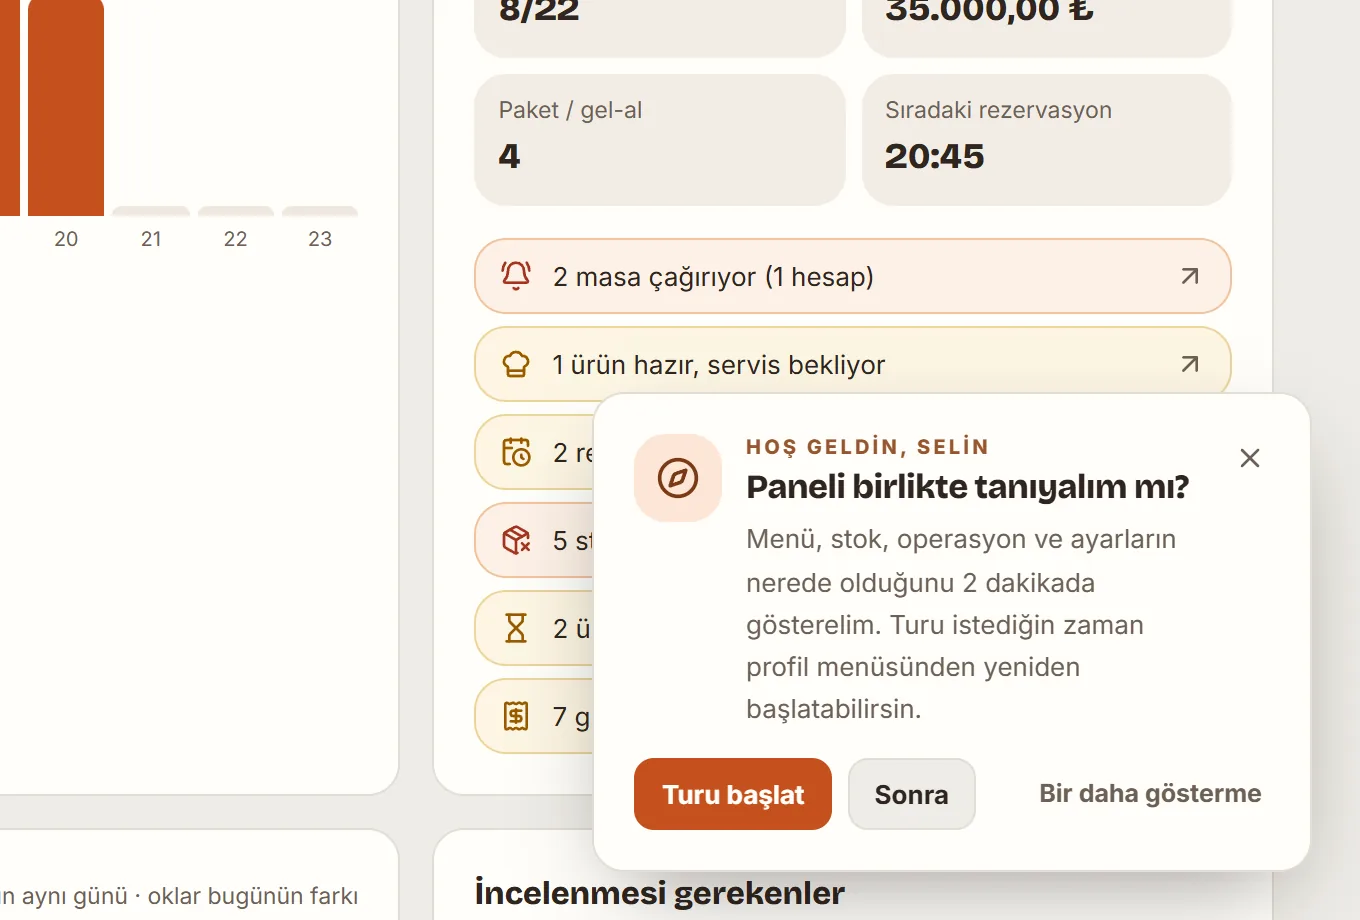The height and width of the screenshot is (920, 1360).
Task: Start the tour with 'Turu başlat'
Action: tap(733, 794)
